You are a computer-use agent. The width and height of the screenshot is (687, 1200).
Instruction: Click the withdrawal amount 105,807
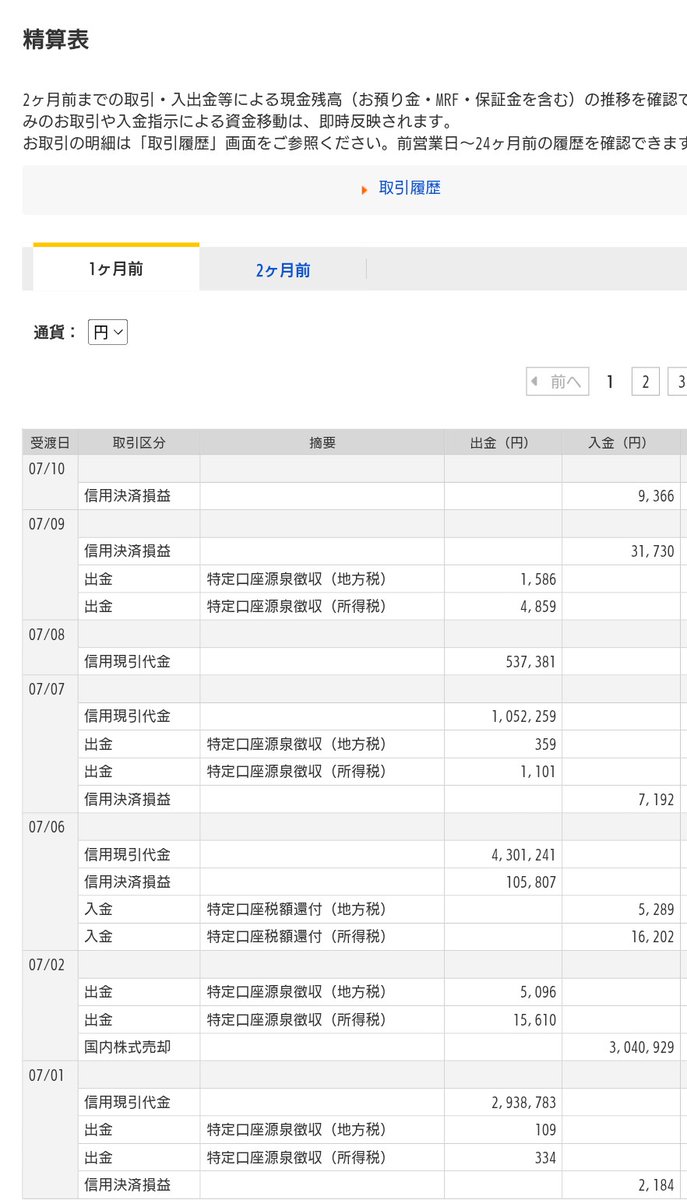(531, 883)
